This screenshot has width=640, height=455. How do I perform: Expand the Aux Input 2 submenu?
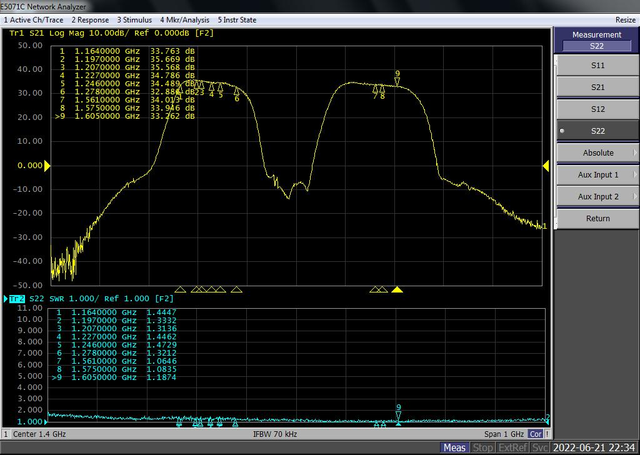tap(598, 197)
